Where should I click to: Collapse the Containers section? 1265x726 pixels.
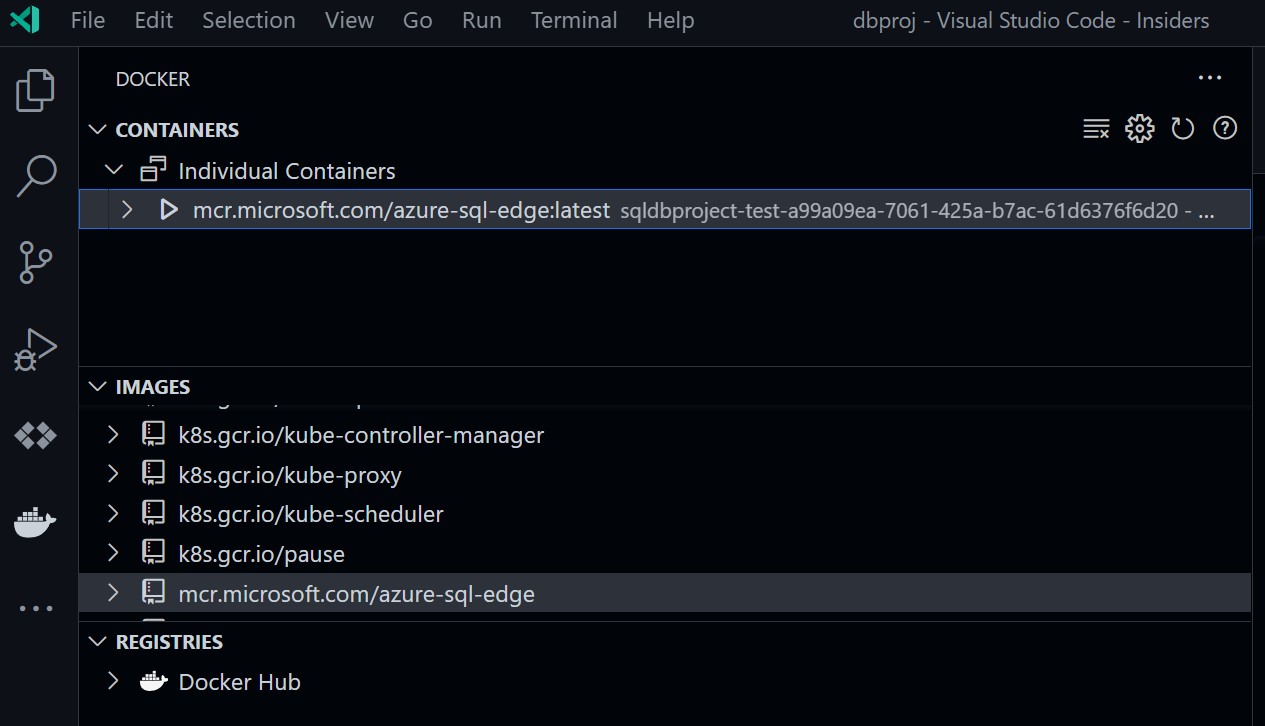coord(97,129)
